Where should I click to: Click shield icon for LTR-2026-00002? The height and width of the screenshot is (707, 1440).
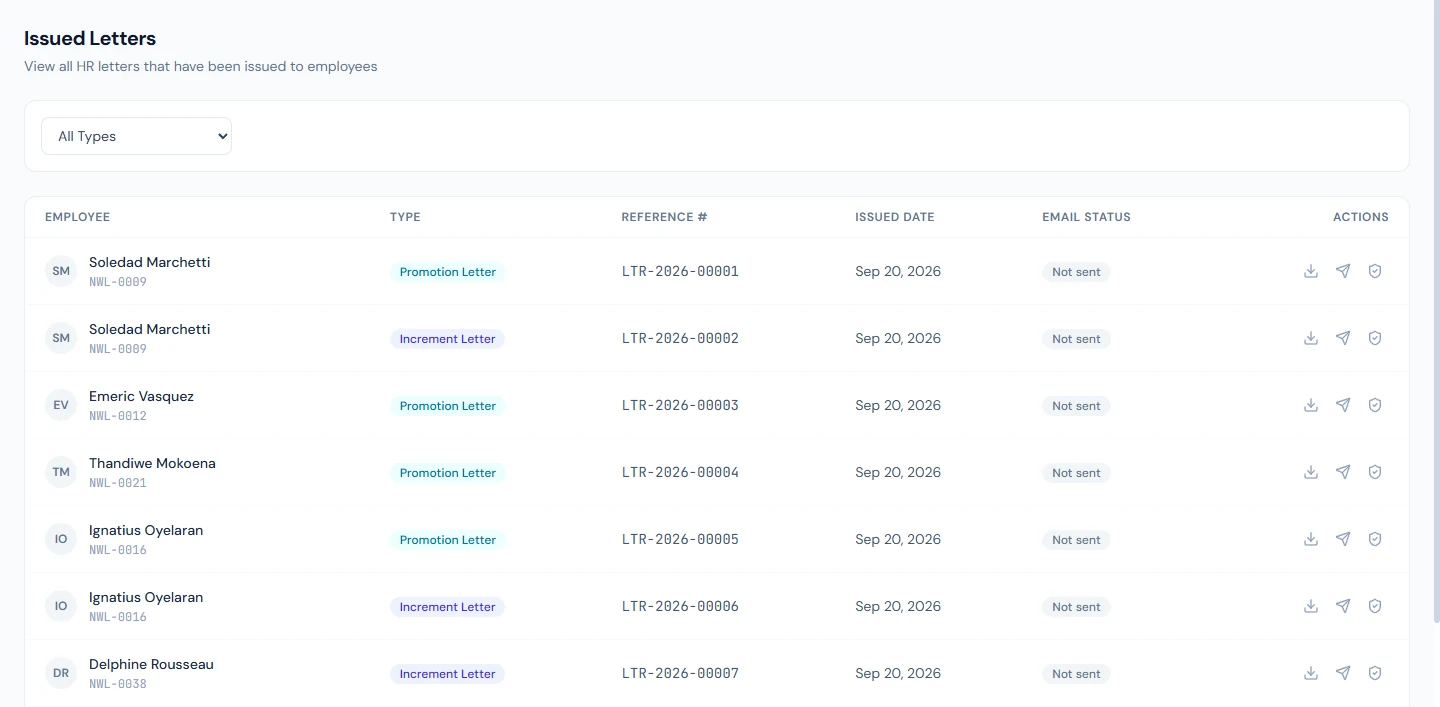pyautogui.click(x=1375, y=338)
